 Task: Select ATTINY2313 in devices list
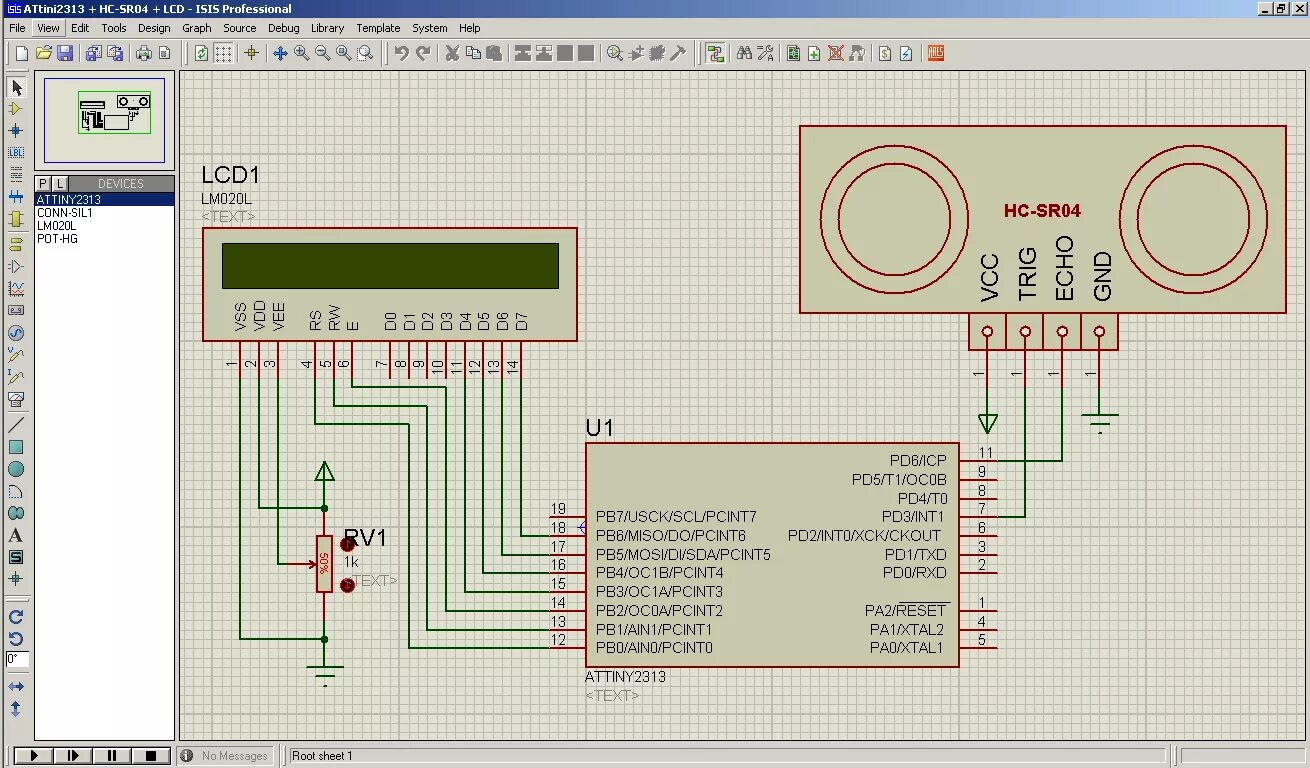(104, 199)
